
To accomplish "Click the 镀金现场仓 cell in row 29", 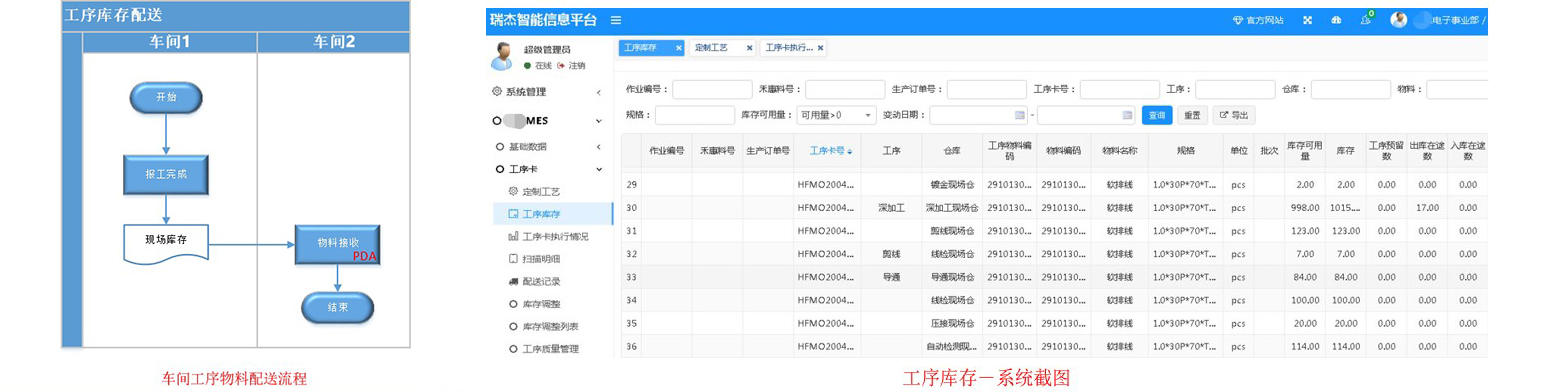I will tap(952, 185).
